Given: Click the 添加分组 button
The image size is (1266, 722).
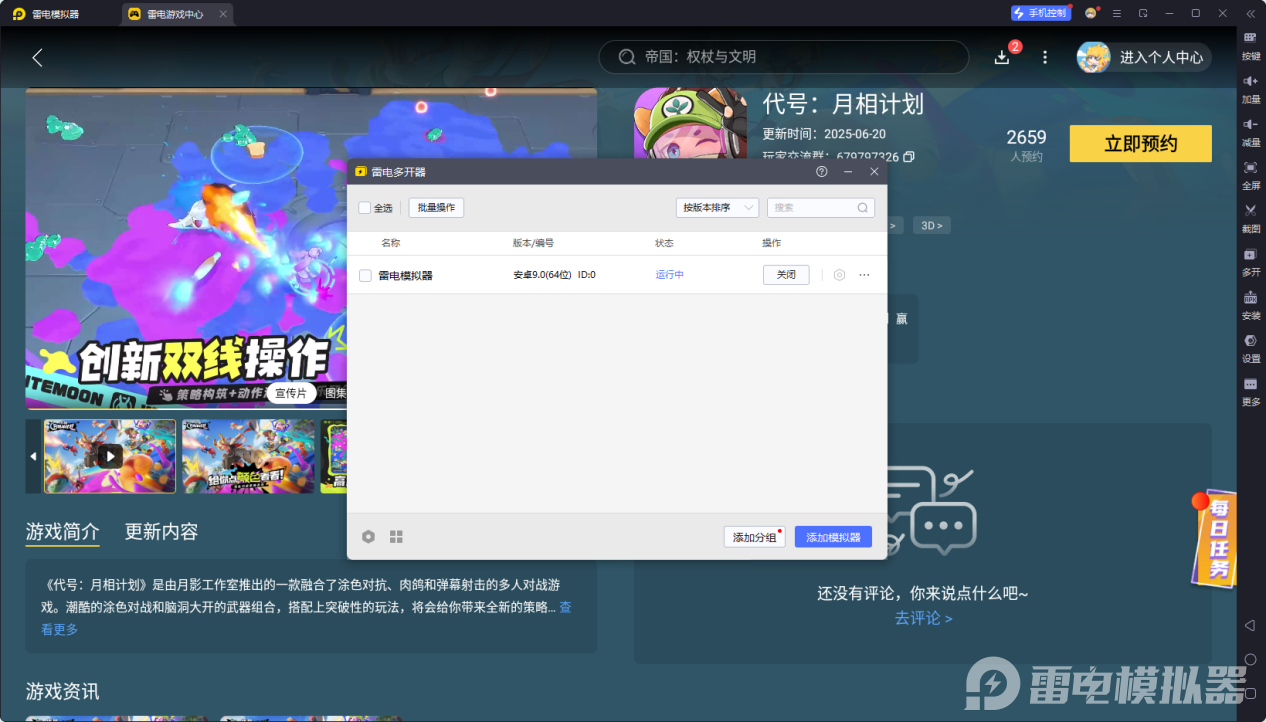Looking at the screenshot, I should coord(755,537).
